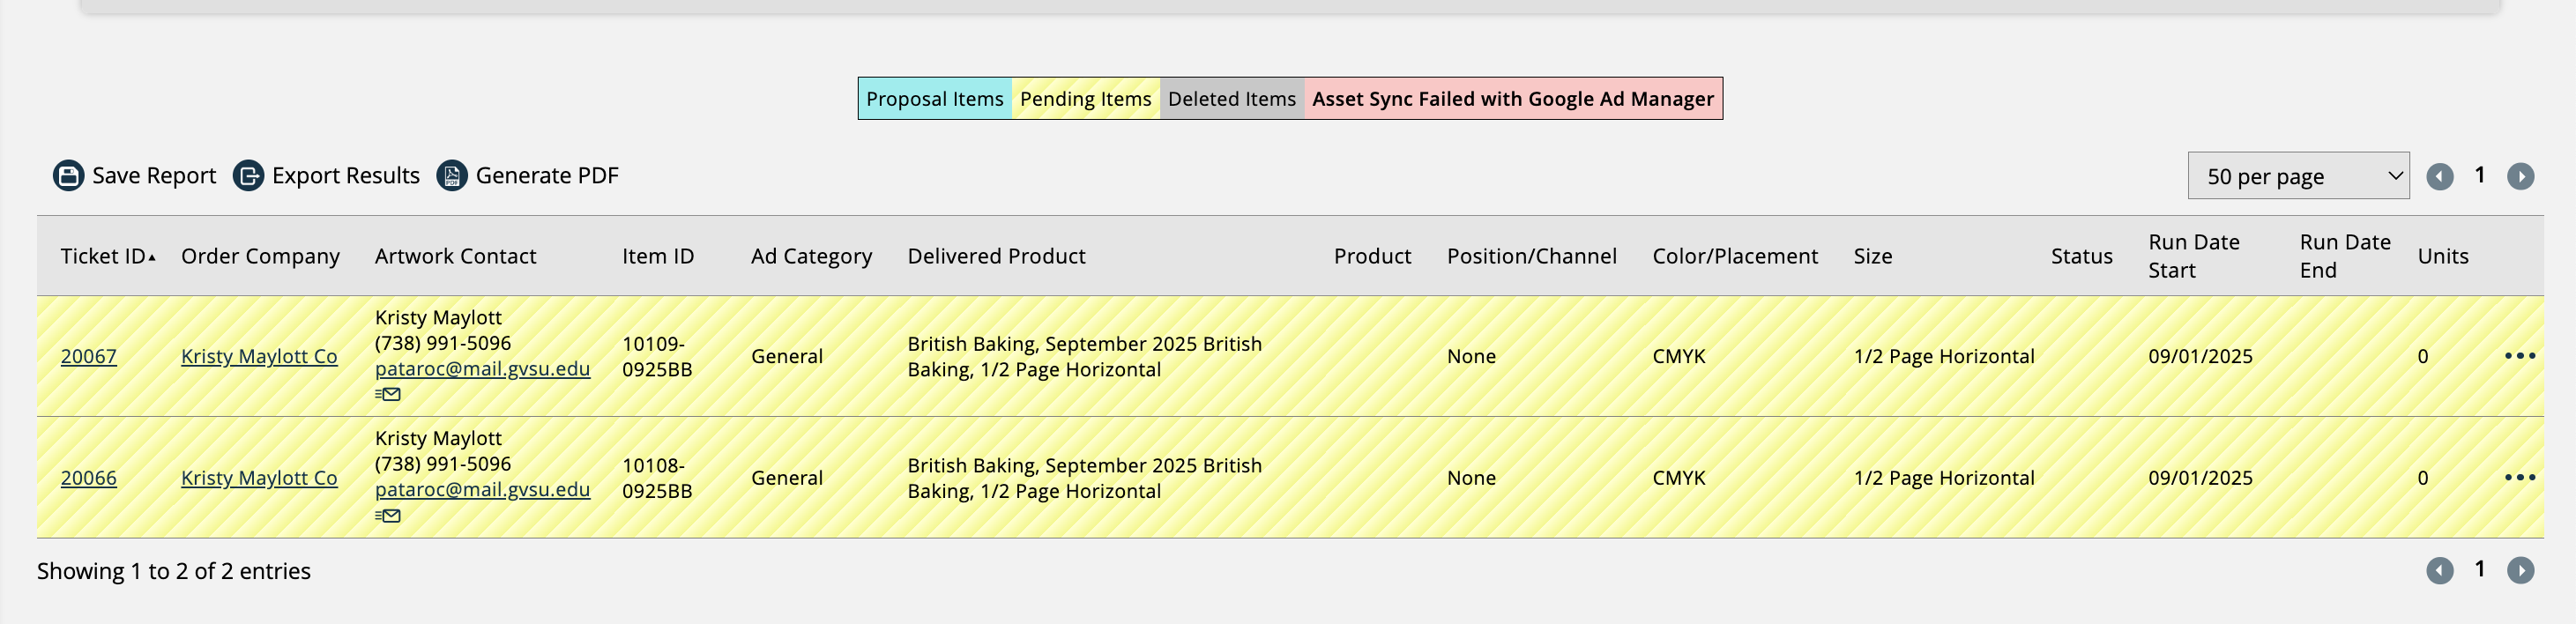This screenshot has height=624, width=2576.
Task: Click the Pending Items yellow legend swatch
Action: click(x=1085, y=99)
